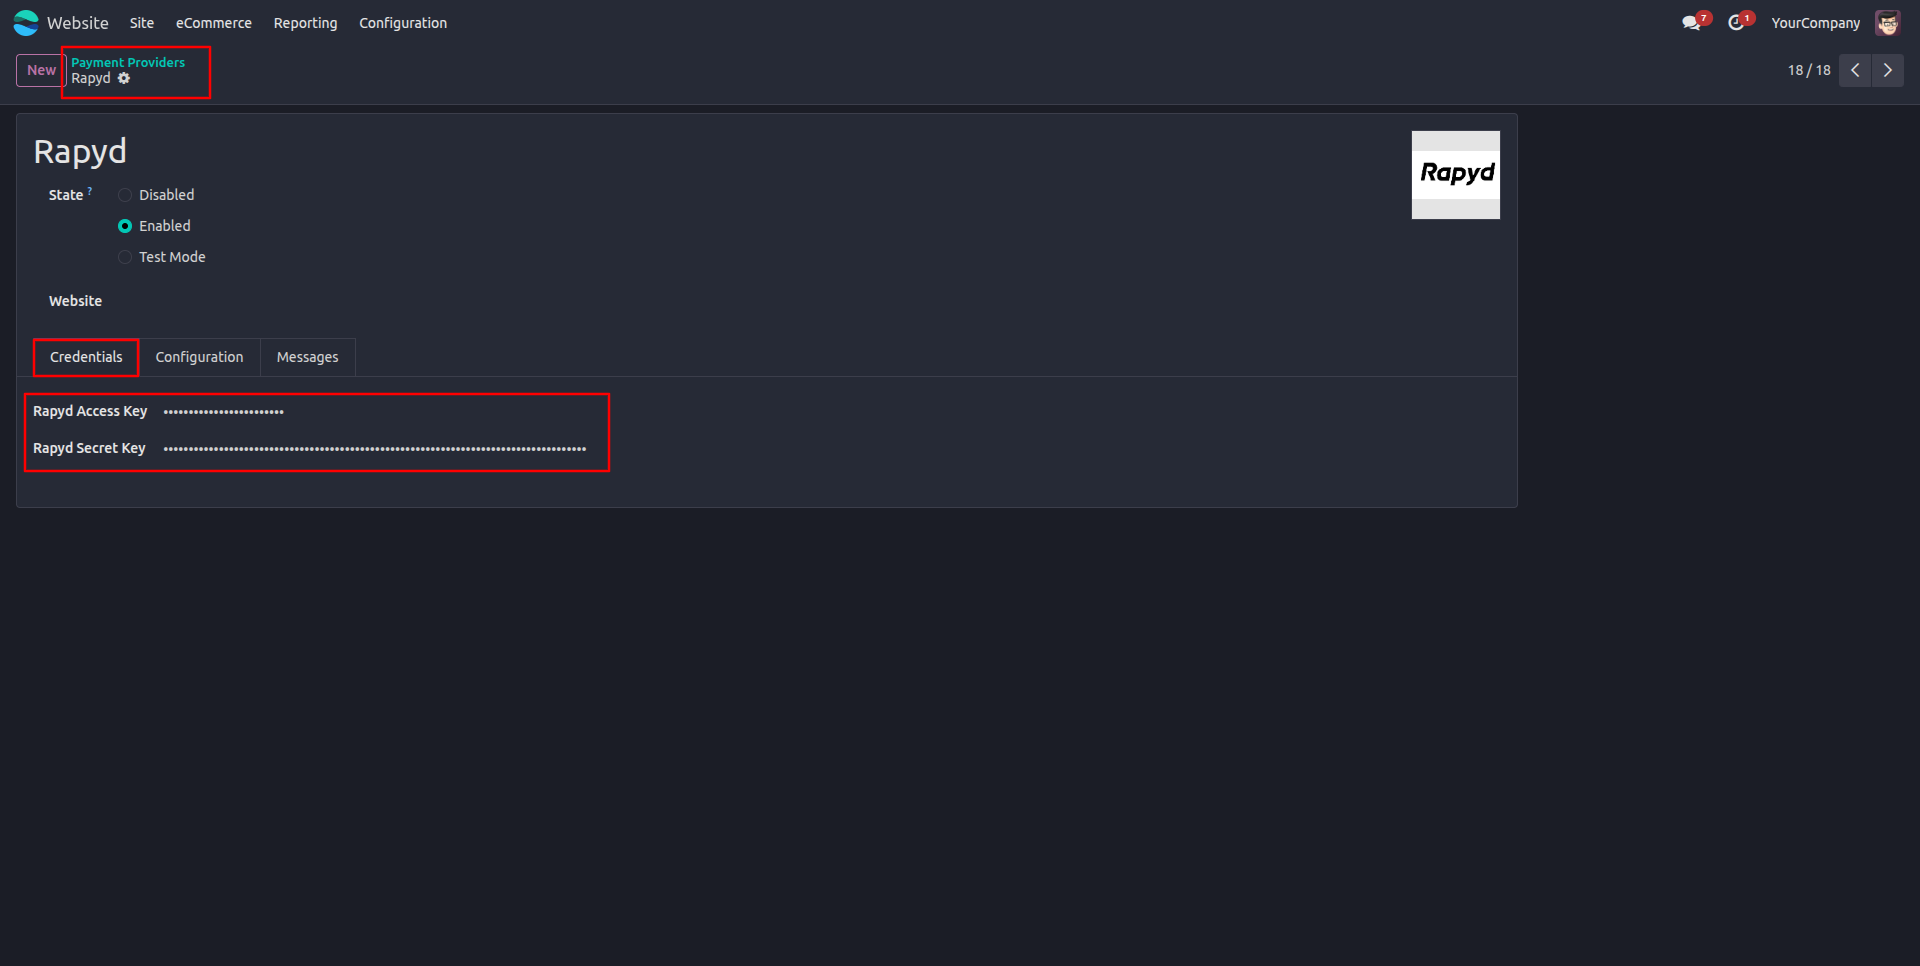The width and height of the screenshot is (1920, 966).
Task: Click the New button
Action: coord(41,70)
